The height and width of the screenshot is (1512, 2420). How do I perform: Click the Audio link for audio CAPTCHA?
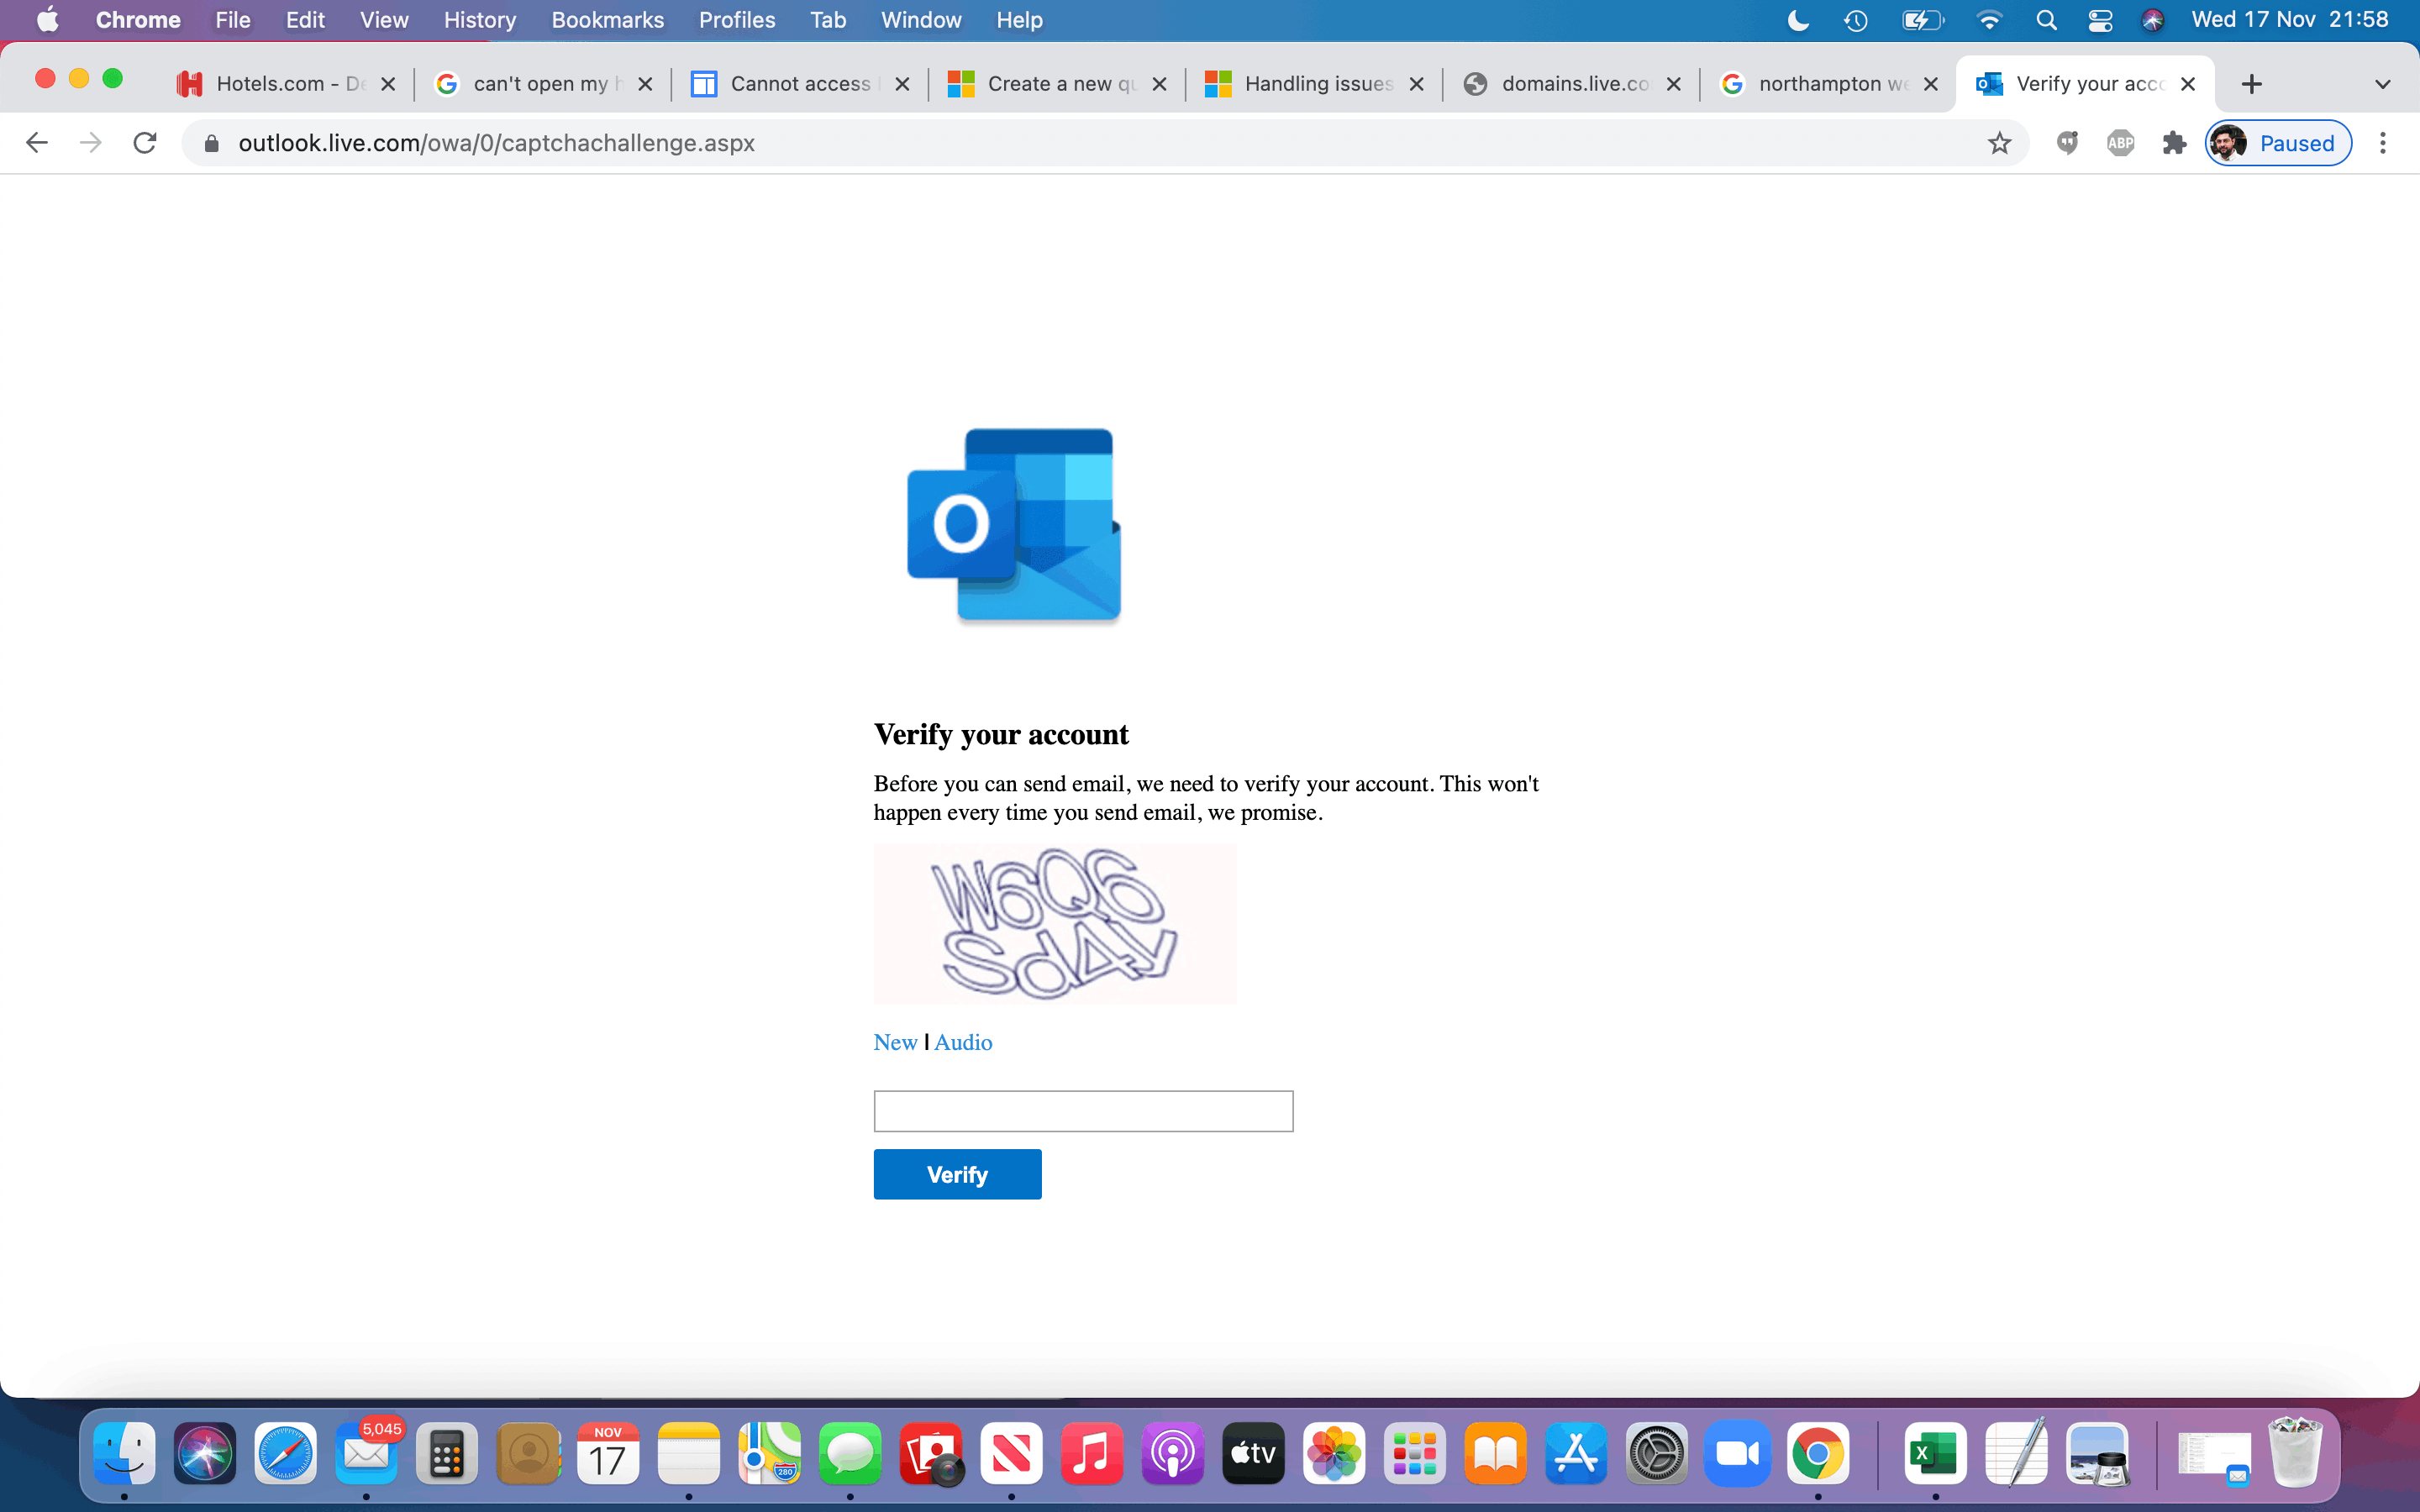[964, 1042]
